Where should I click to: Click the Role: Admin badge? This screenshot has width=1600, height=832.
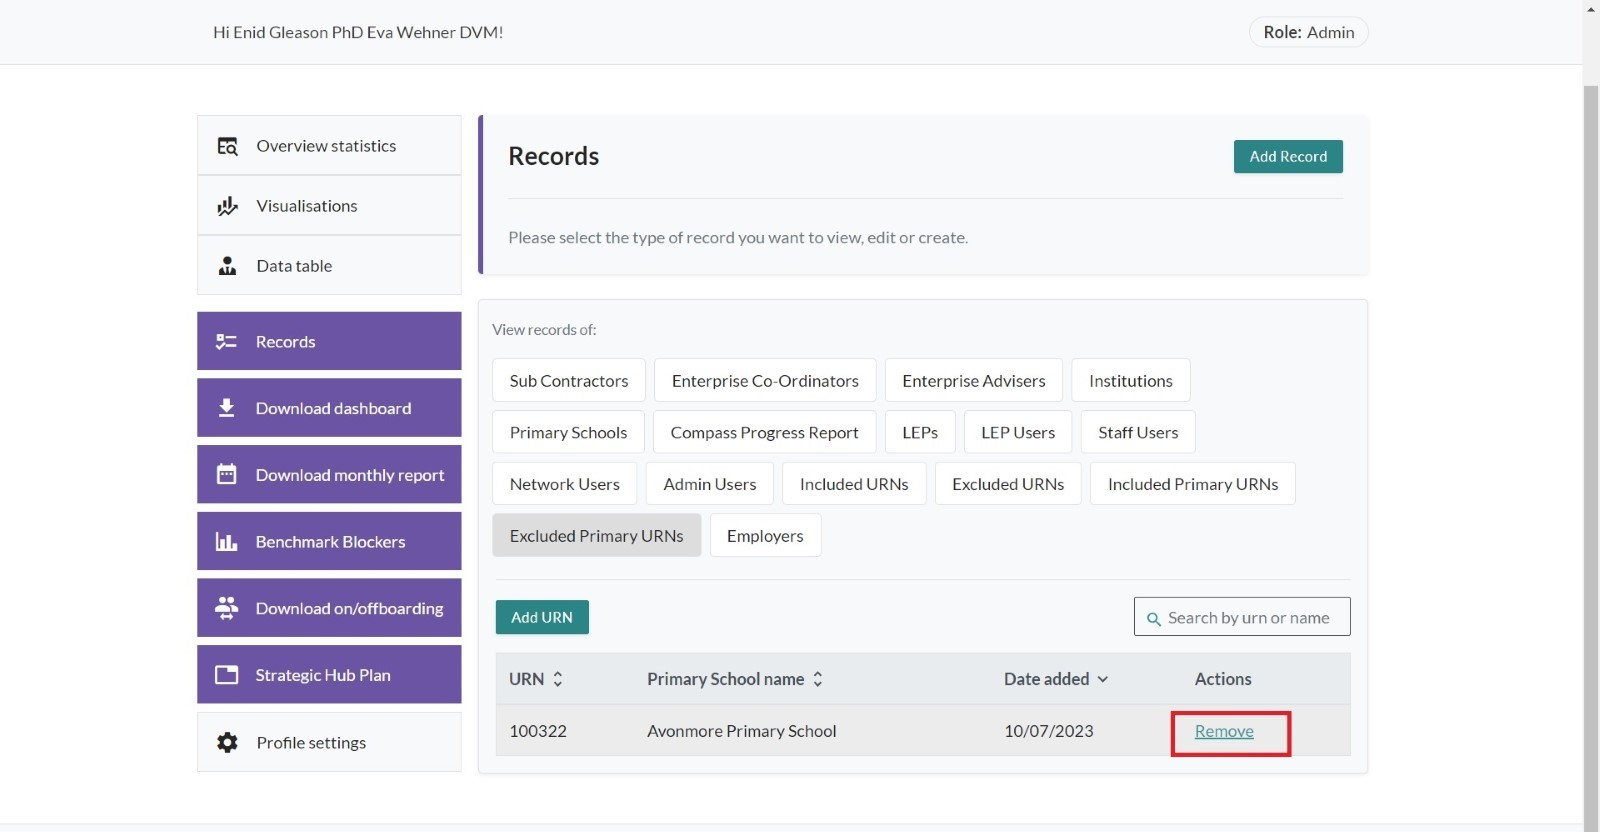1308,32
